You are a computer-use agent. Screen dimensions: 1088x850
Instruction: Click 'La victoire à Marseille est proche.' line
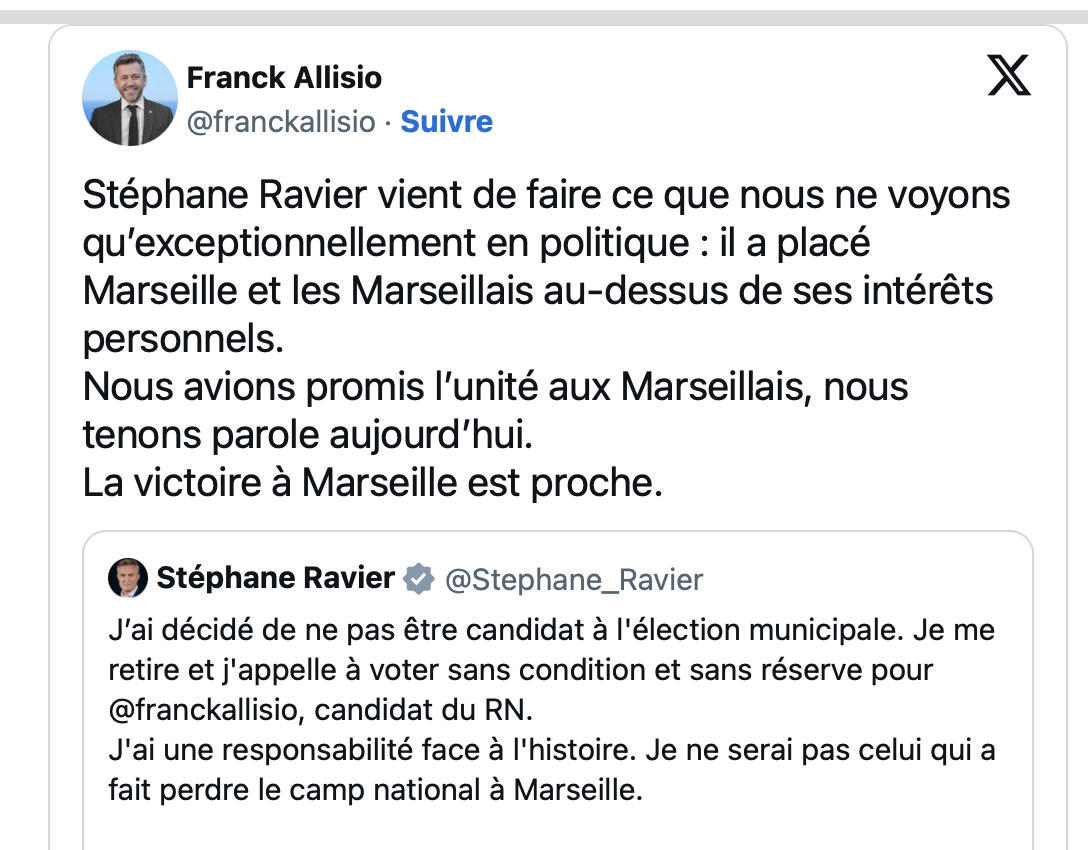[x=373, y=483]
